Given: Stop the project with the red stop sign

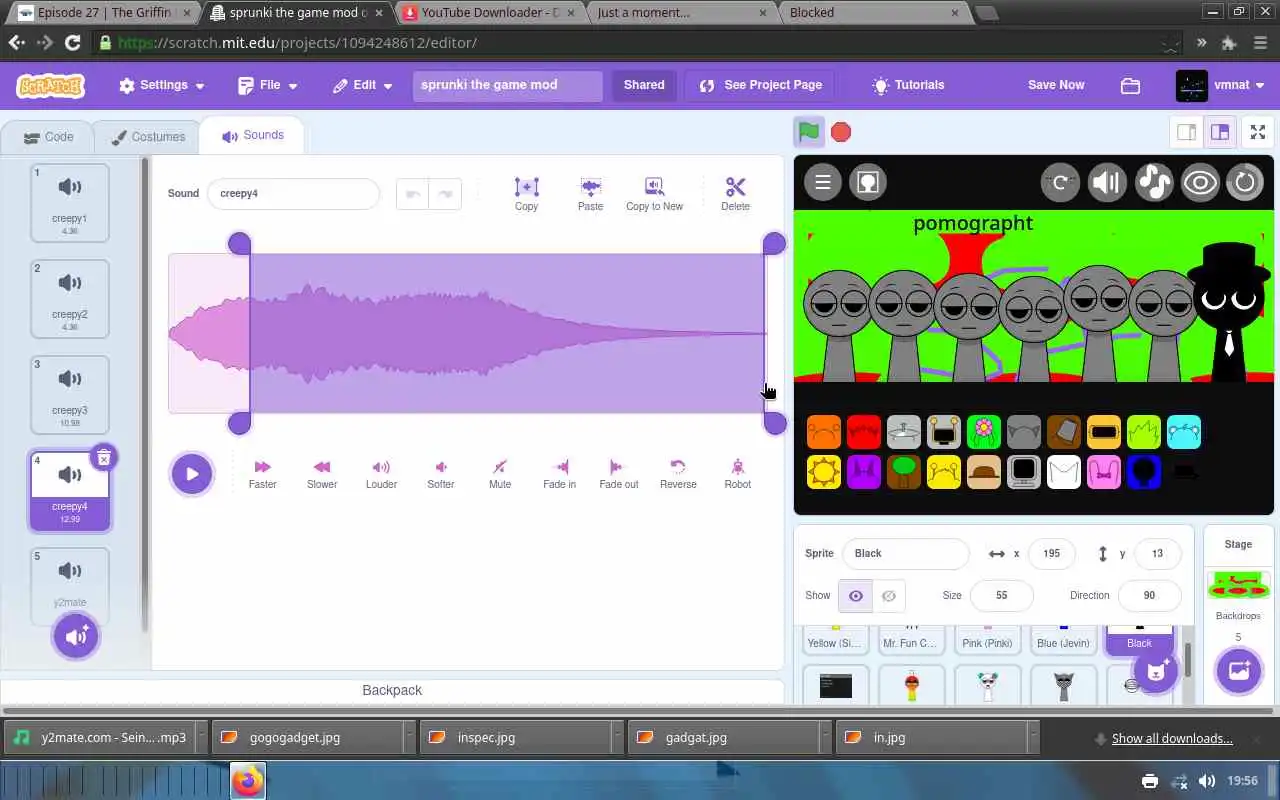Looking at the screenshot, I should [841, 132].
